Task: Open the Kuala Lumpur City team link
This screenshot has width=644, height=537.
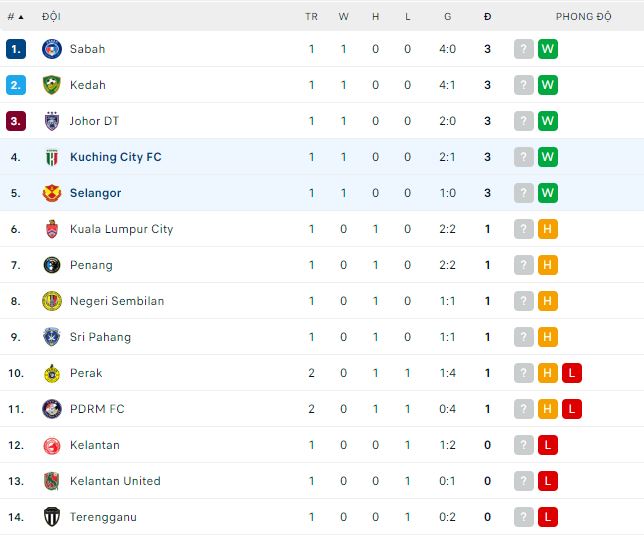Action: click(121, 229)
